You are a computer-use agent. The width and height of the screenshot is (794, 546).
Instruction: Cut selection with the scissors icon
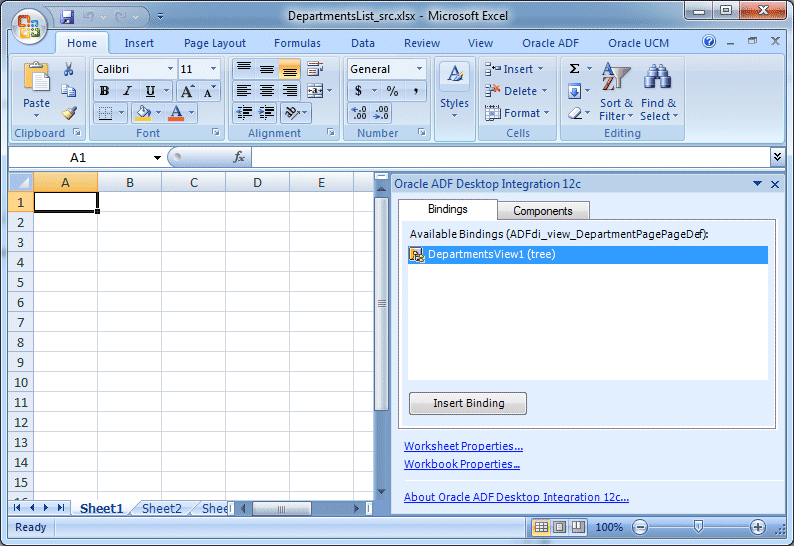coord(69,69)
